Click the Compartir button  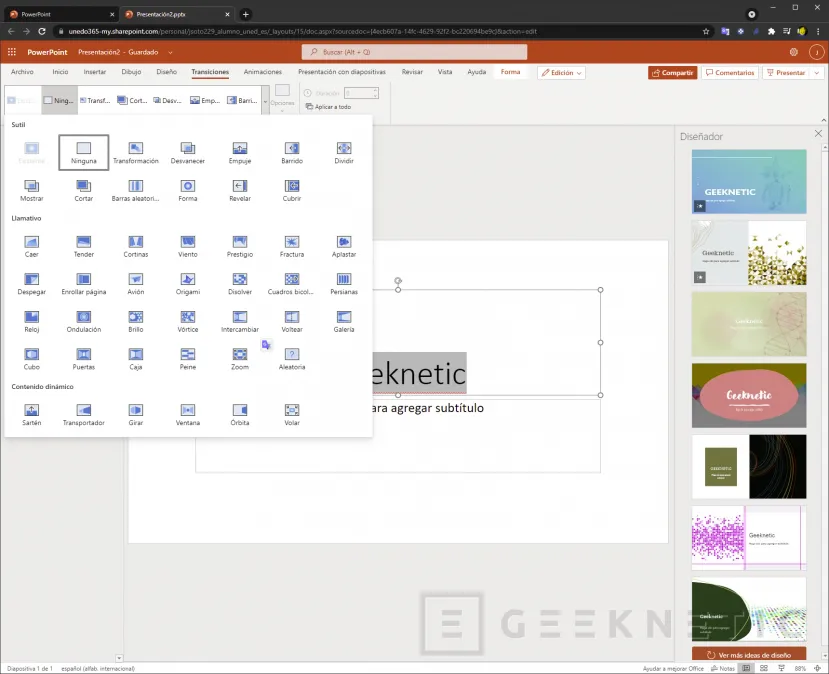point(673,73)
